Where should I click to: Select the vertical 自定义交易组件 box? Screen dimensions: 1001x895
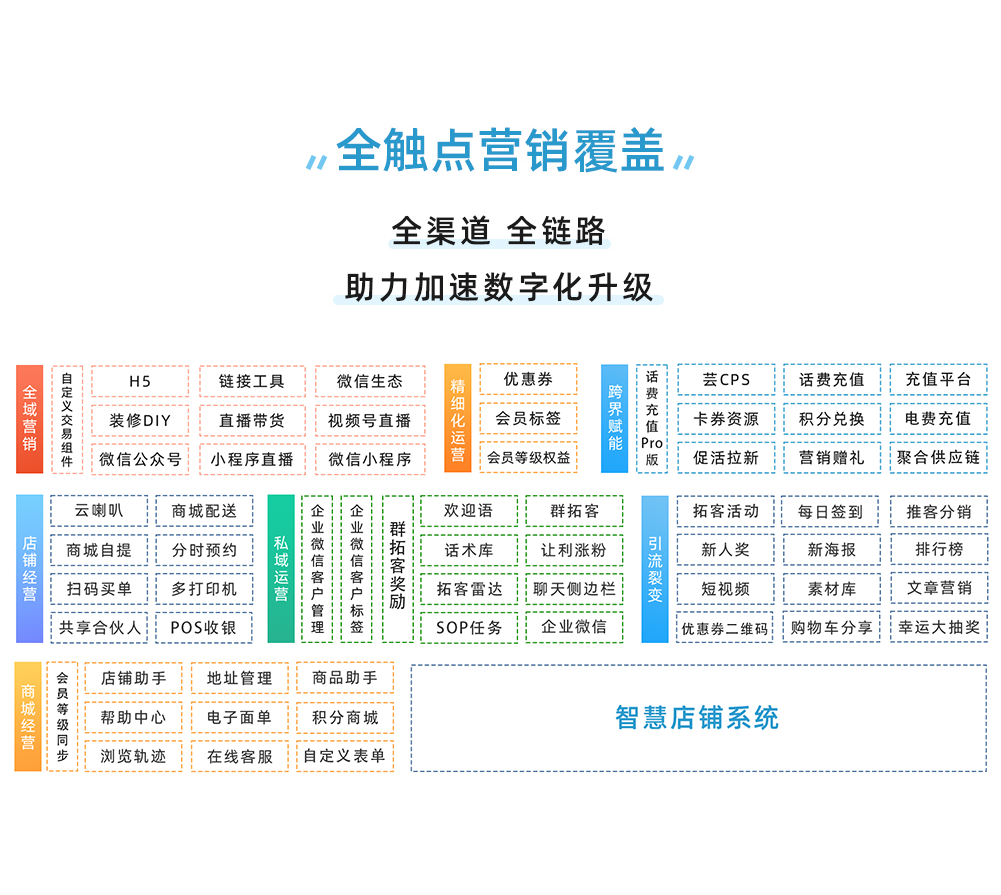click(67, 419)
